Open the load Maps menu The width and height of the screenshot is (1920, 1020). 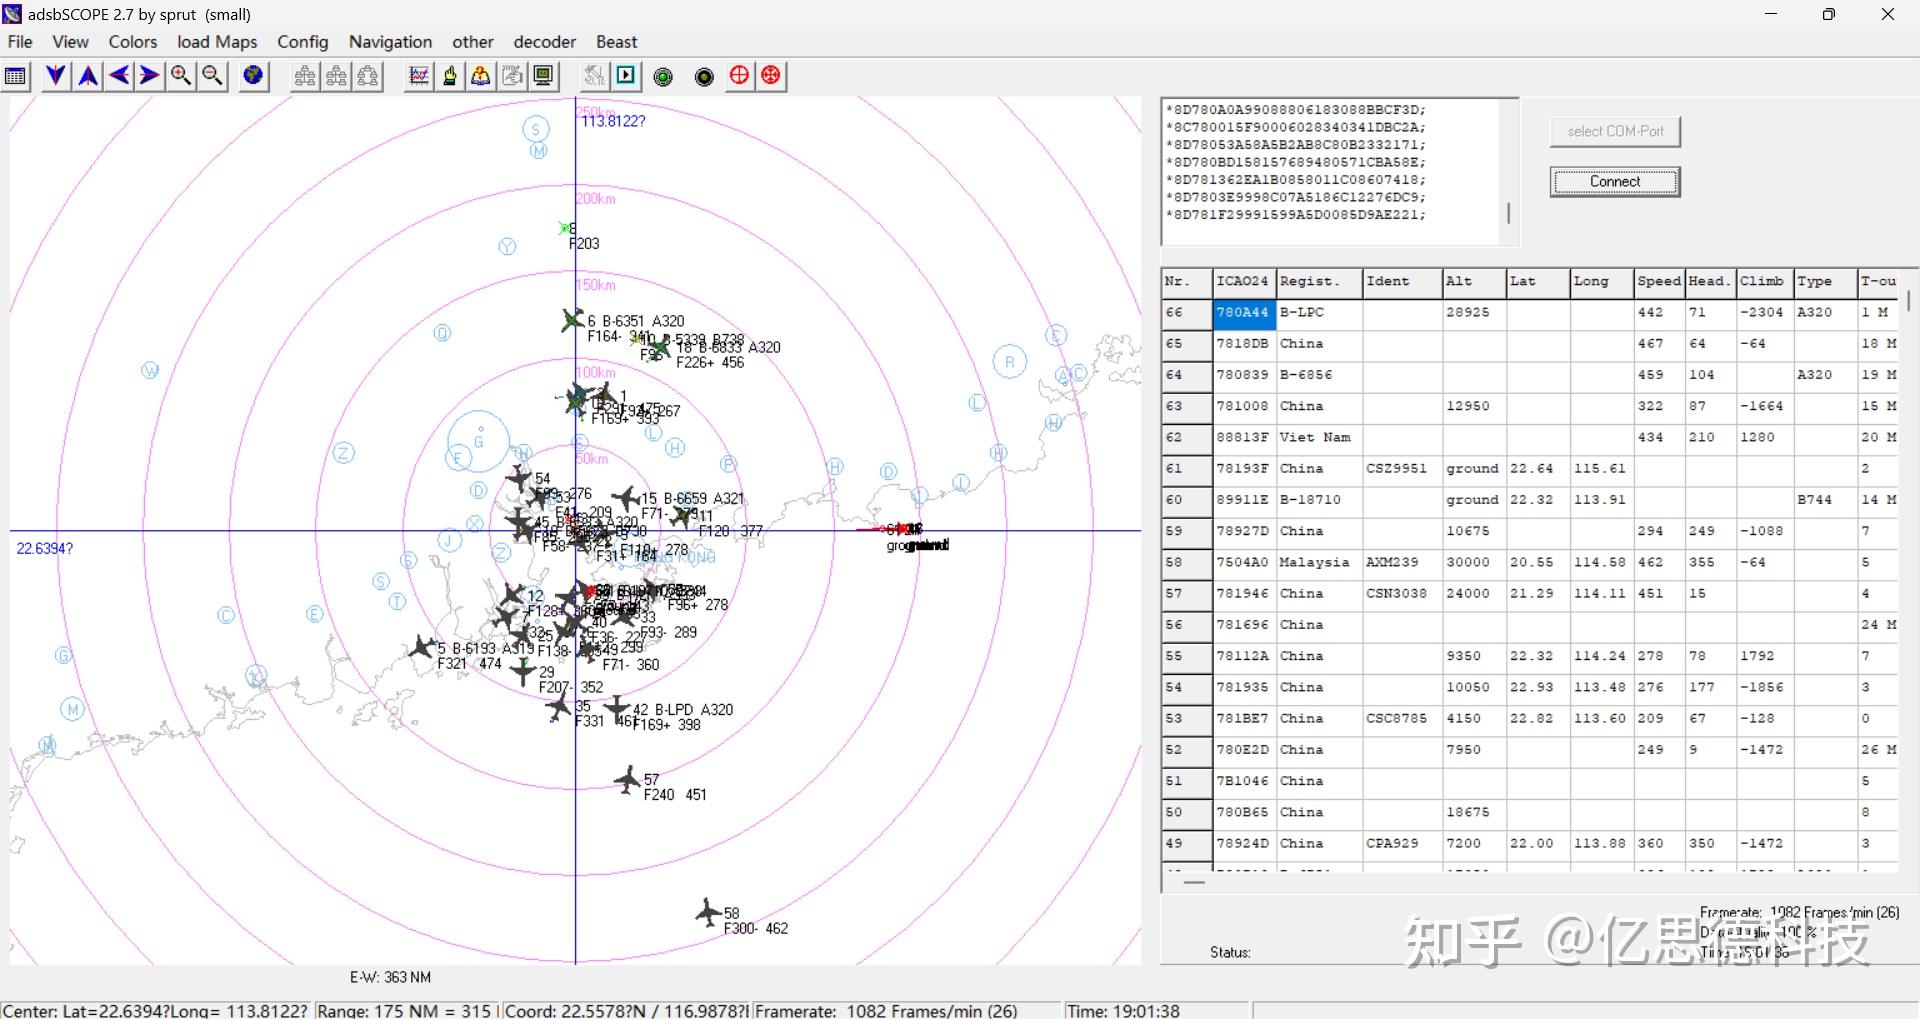point(217,42)
